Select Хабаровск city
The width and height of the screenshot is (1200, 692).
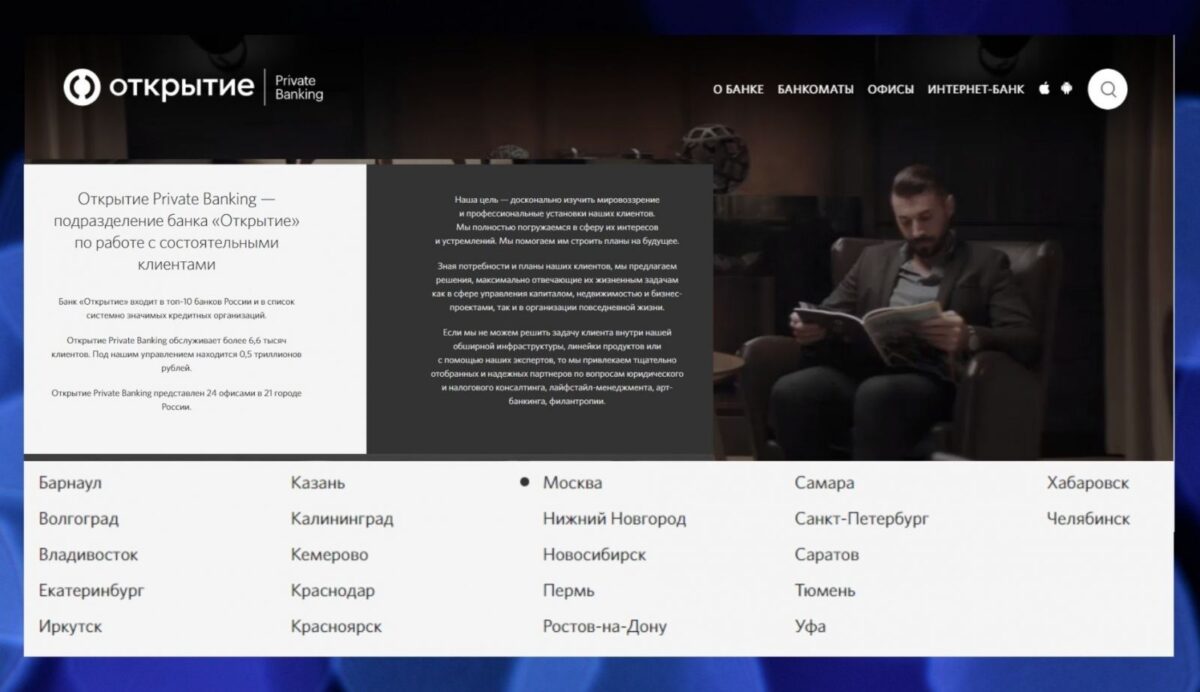coord(1088,483)
